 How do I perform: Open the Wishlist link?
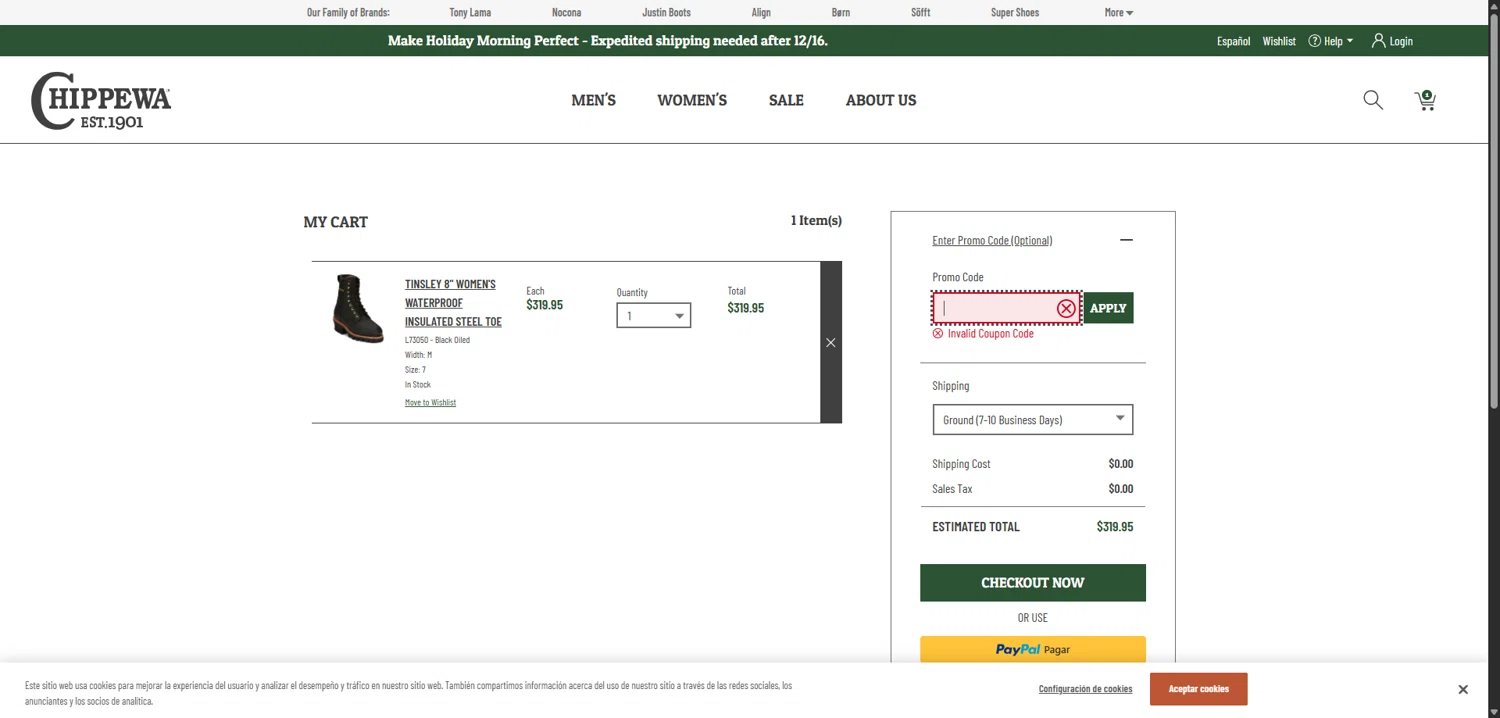click(x=1279, y=41)
